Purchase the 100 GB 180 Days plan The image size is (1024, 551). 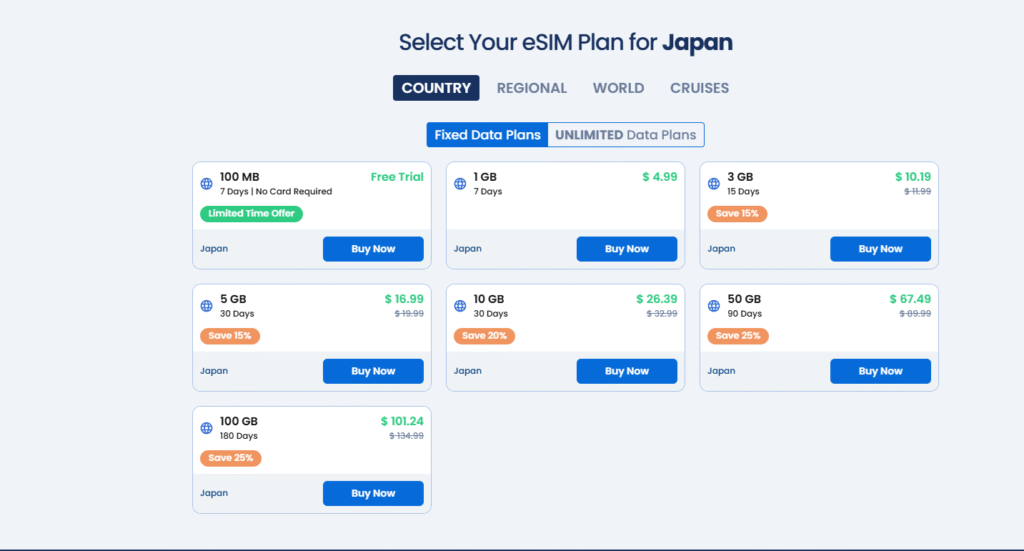373,493
